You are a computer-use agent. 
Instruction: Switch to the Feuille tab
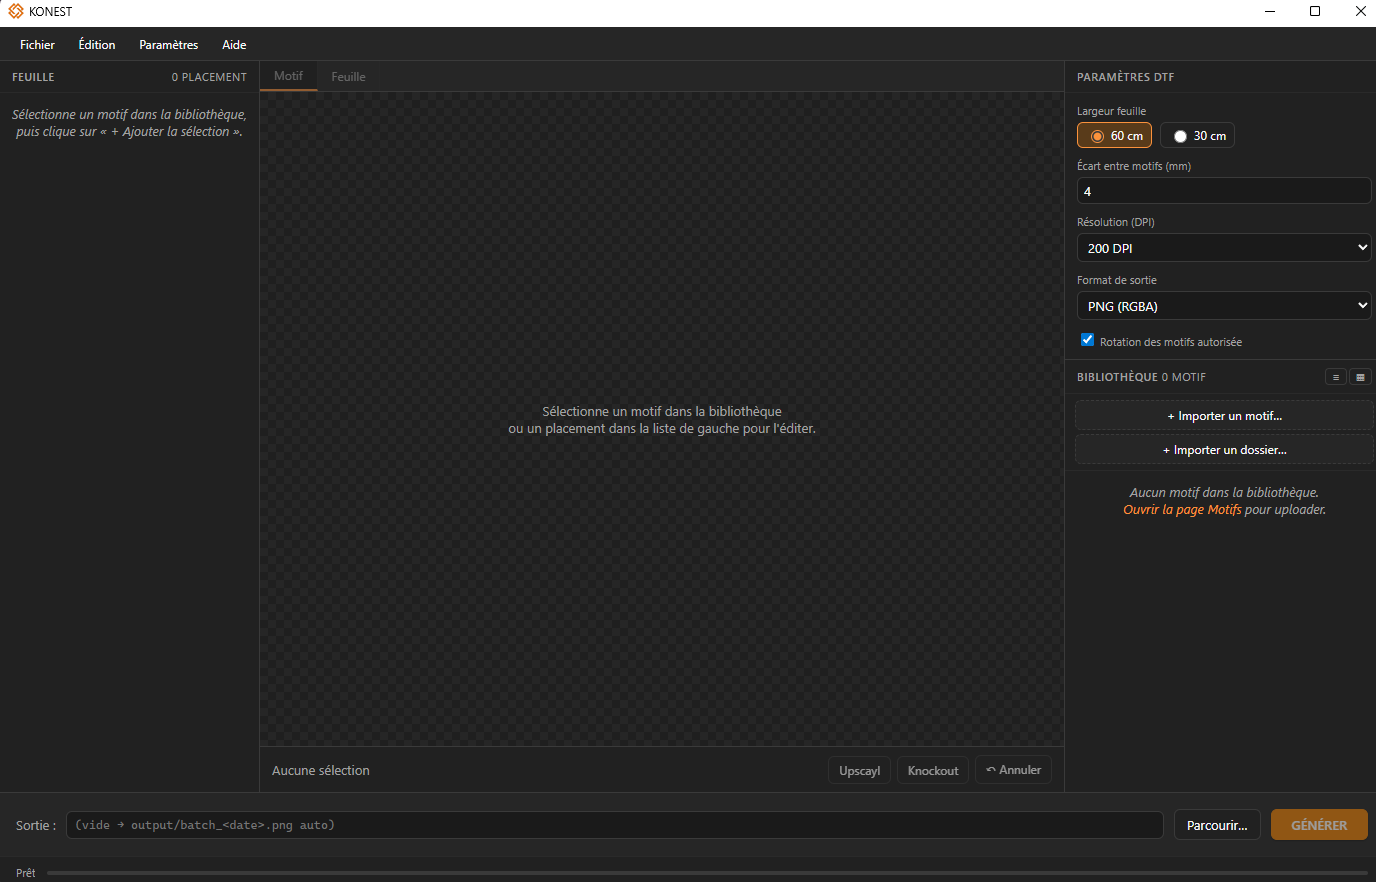(x=348, y=77)
